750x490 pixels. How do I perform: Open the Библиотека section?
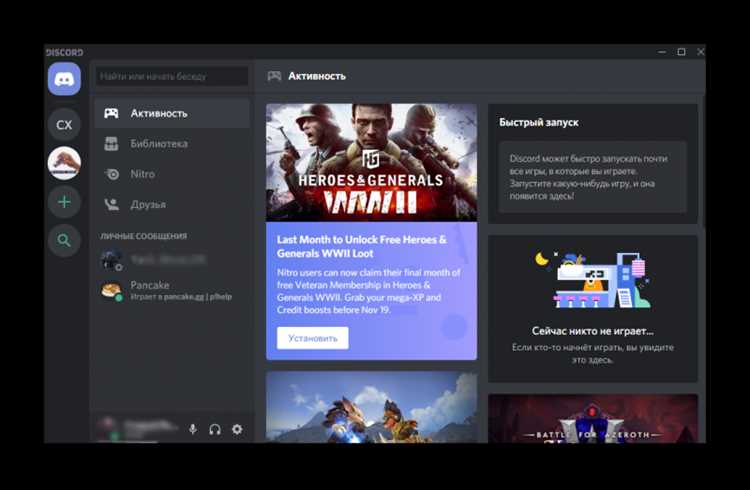point(172,144)
